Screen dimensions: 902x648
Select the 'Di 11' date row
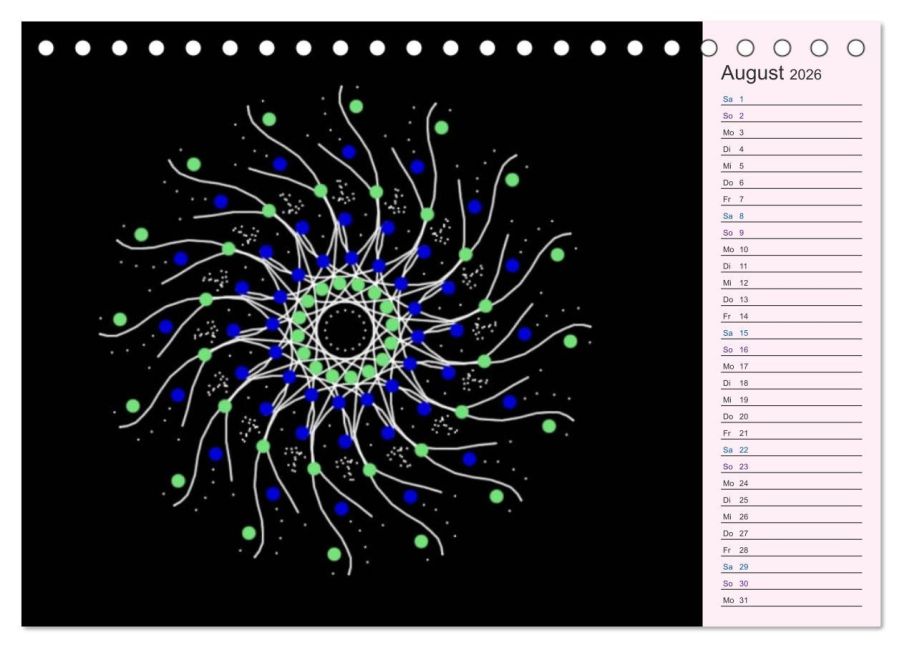pyautogui.click(x=792, y=266)
